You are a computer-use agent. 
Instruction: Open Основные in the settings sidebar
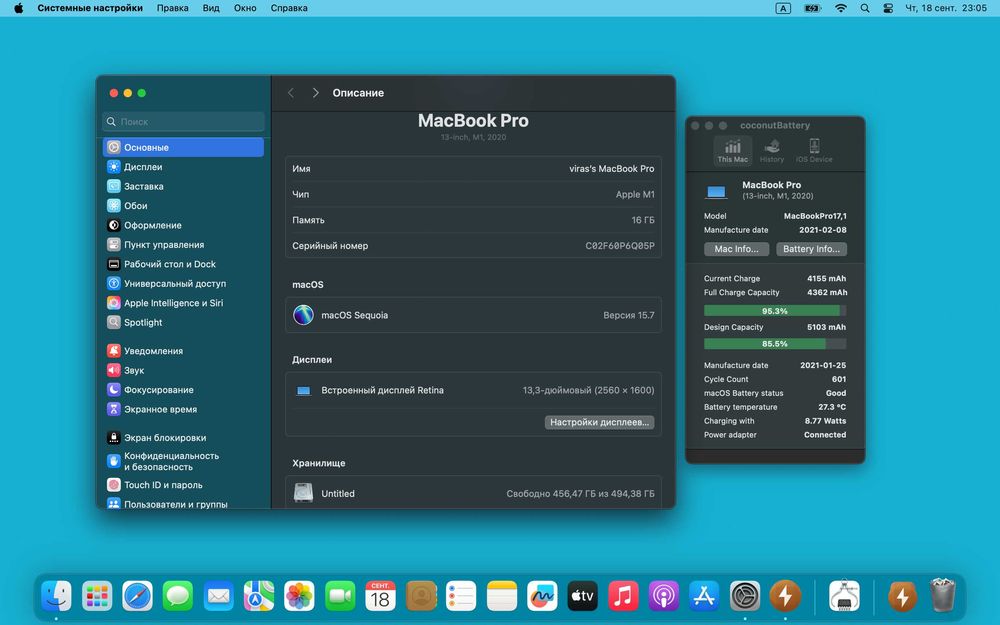coord(183,147)
